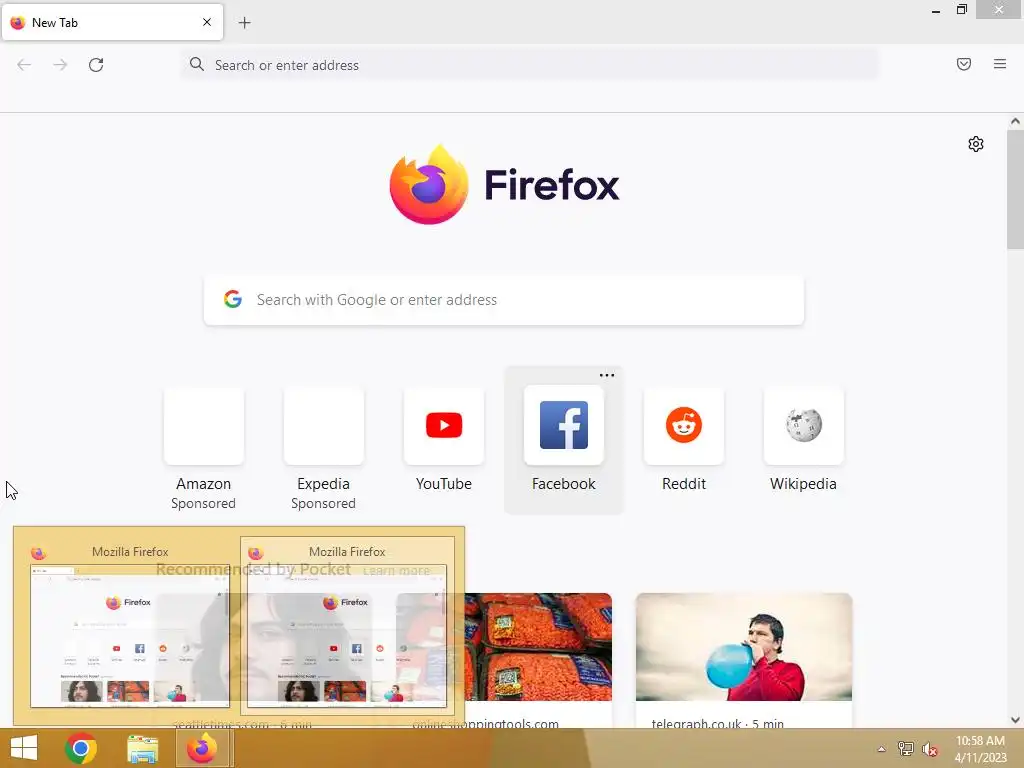Open the taskbar clock and date
The image size is (1024, 768).
(980, 749)
